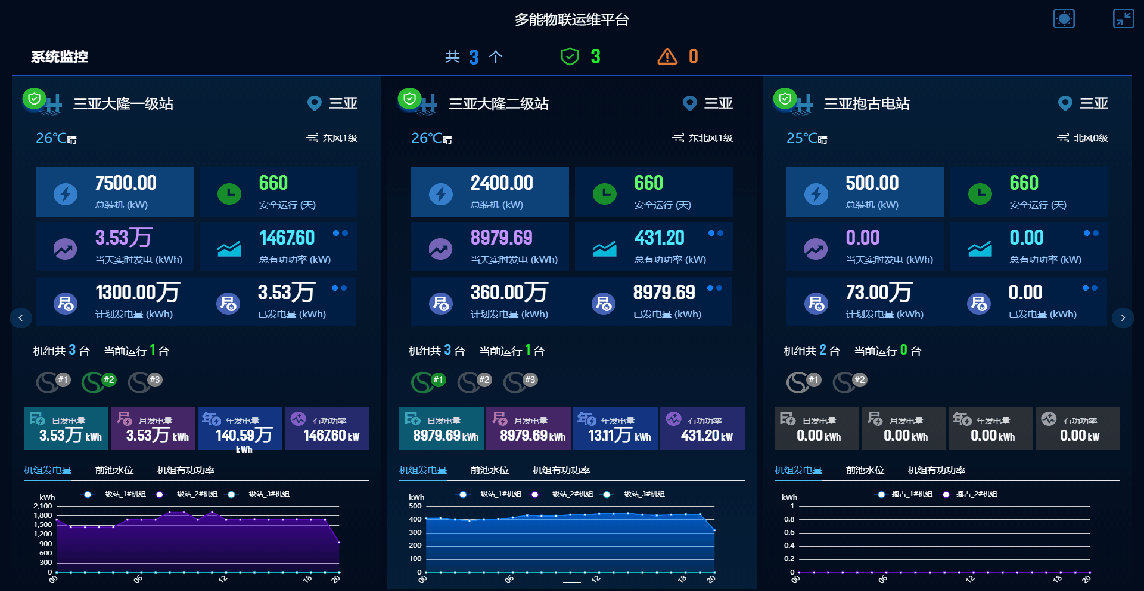Select unit #3 icon in 三亚大隆一级站
Viewport: 1144px width, 591px height.
(146, 382)
